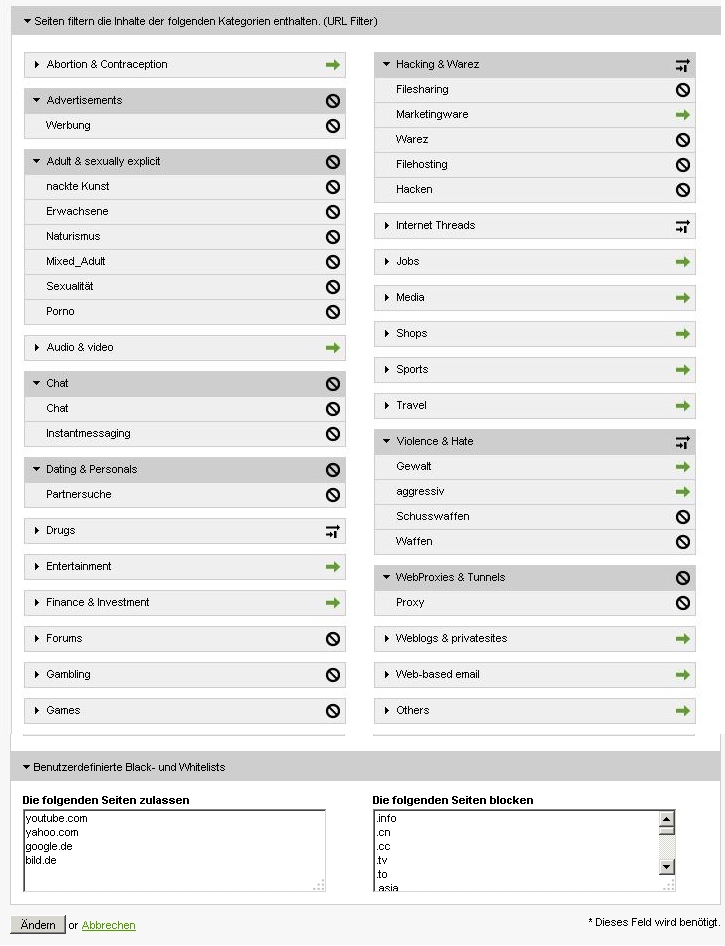Click the blocklist scrollbar down arrow
Screen dimensions: 725x946
[x=666, y=867]
